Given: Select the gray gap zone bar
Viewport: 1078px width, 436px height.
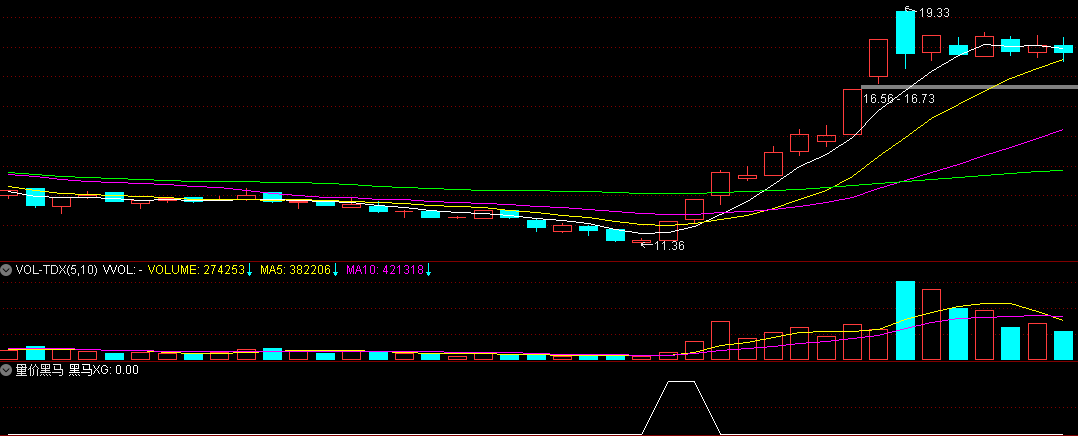Looking at the screenshot, I should click(969, 87).
